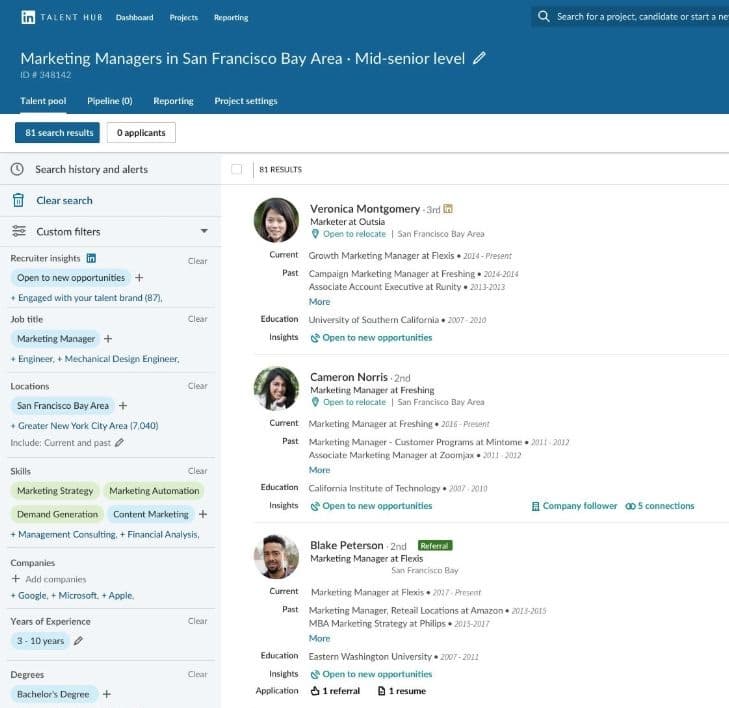
Task: Click the Custom filters sliders icon
Action: (19, 231)
